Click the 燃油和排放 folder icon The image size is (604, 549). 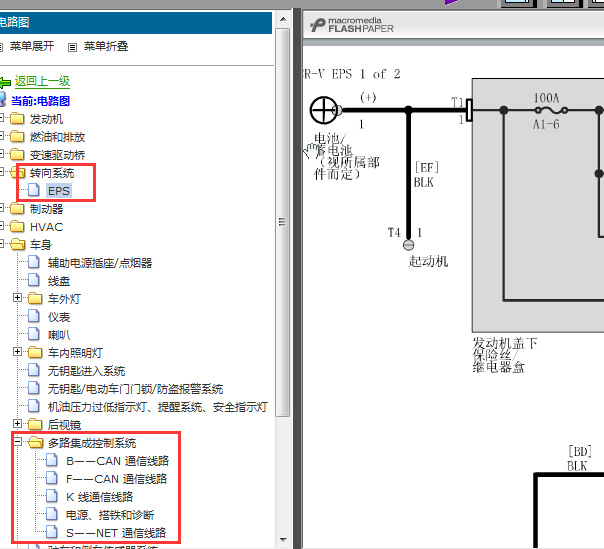[17, 136]
